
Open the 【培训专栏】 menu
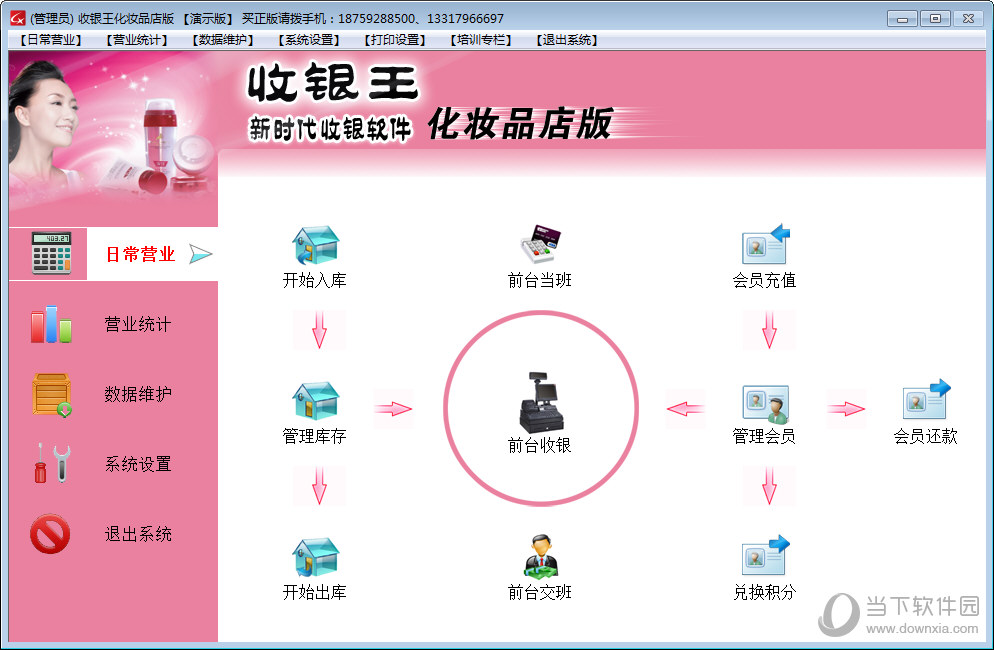click(481, 40)
